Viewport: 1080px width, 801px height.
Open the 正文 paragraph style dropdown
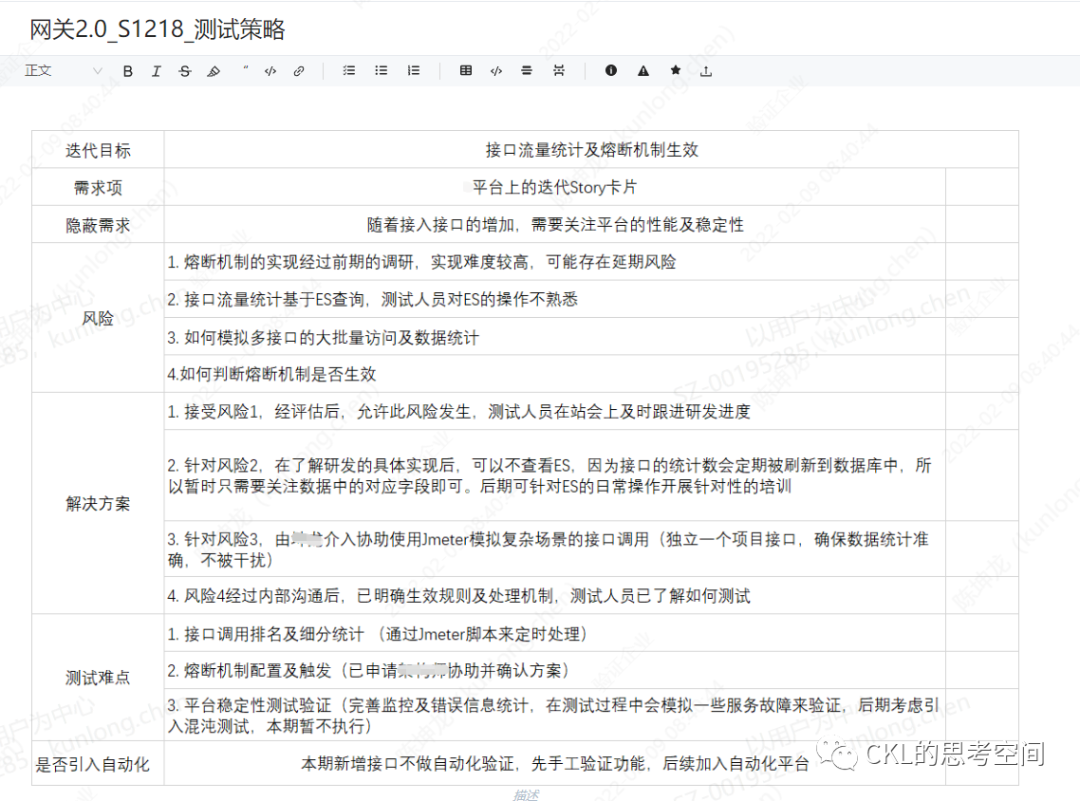tap(63, 70)
